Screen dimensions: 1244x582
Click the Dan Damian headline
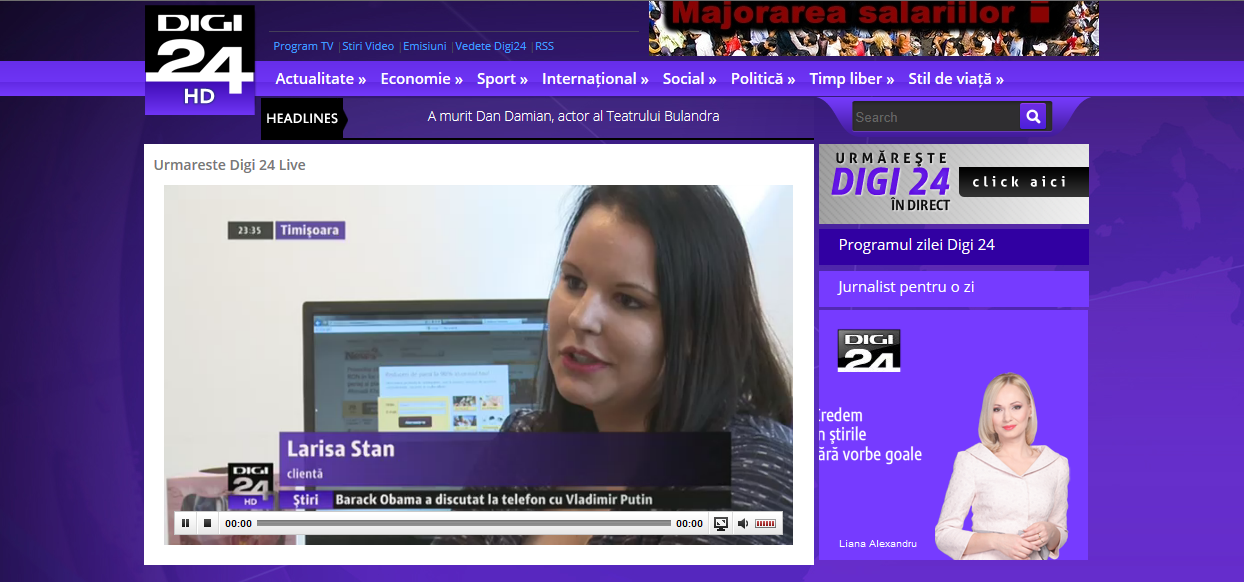[572, 115]
